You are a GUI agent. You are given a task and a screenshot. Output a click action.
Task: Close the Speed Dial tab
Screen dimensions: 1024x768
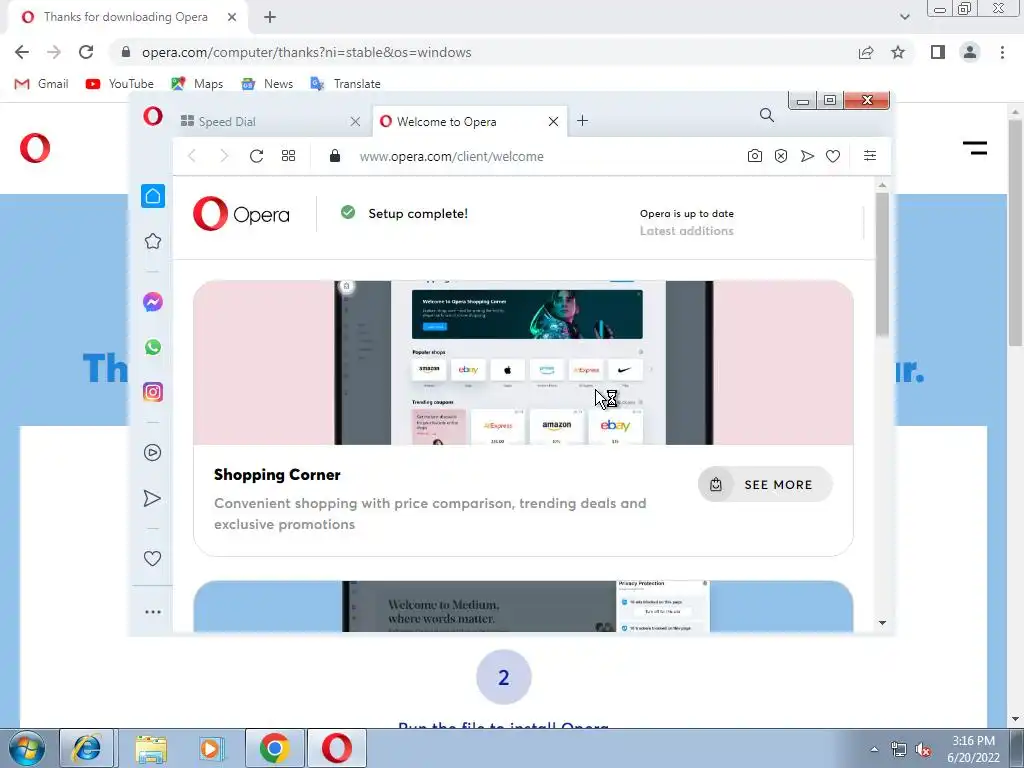point(355,121)
